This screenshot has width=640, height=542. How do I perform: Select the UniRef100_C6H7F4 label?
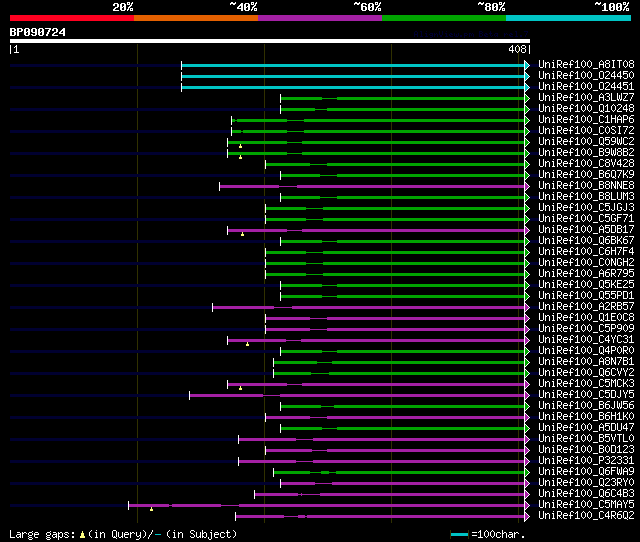point(586,251)
